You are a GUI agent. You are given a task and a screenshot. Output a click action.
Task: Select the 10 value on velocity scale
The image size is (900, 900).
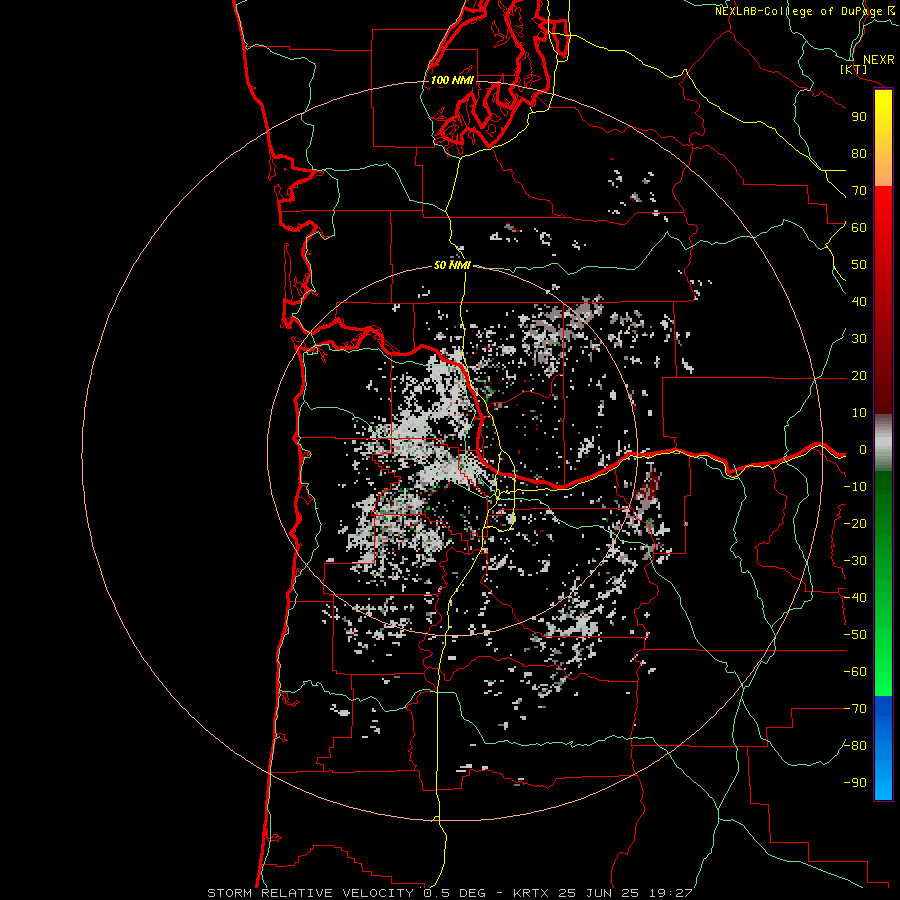click(859, 413)
